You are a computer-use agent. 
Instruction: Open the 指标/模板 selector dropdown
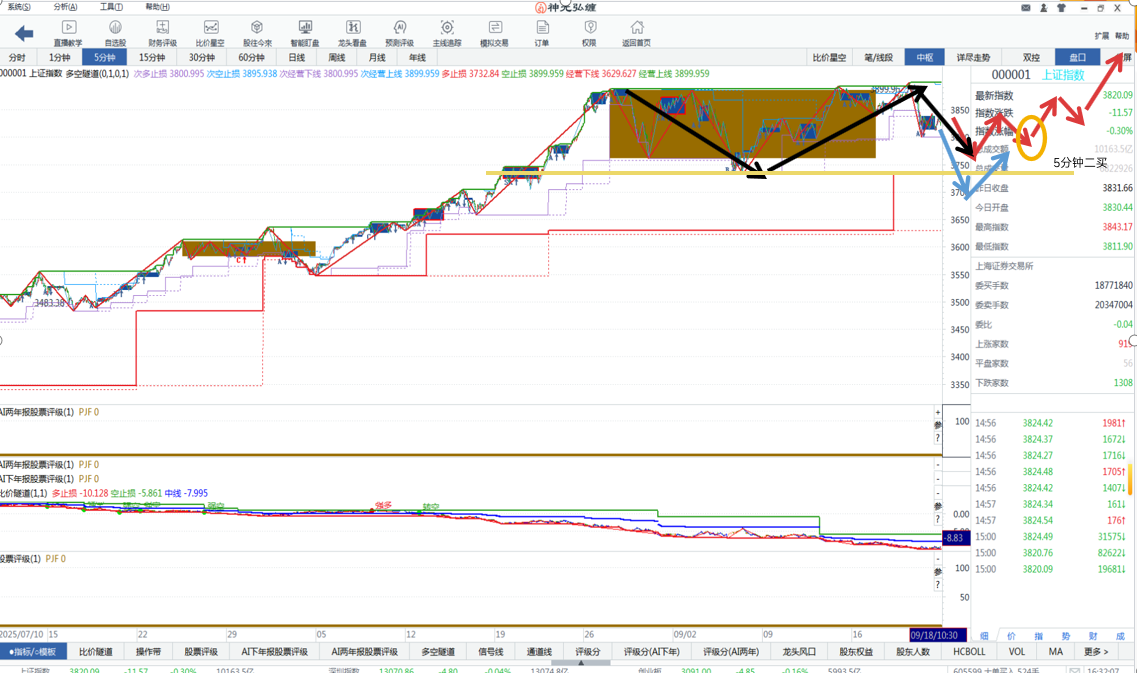[33, 652]
